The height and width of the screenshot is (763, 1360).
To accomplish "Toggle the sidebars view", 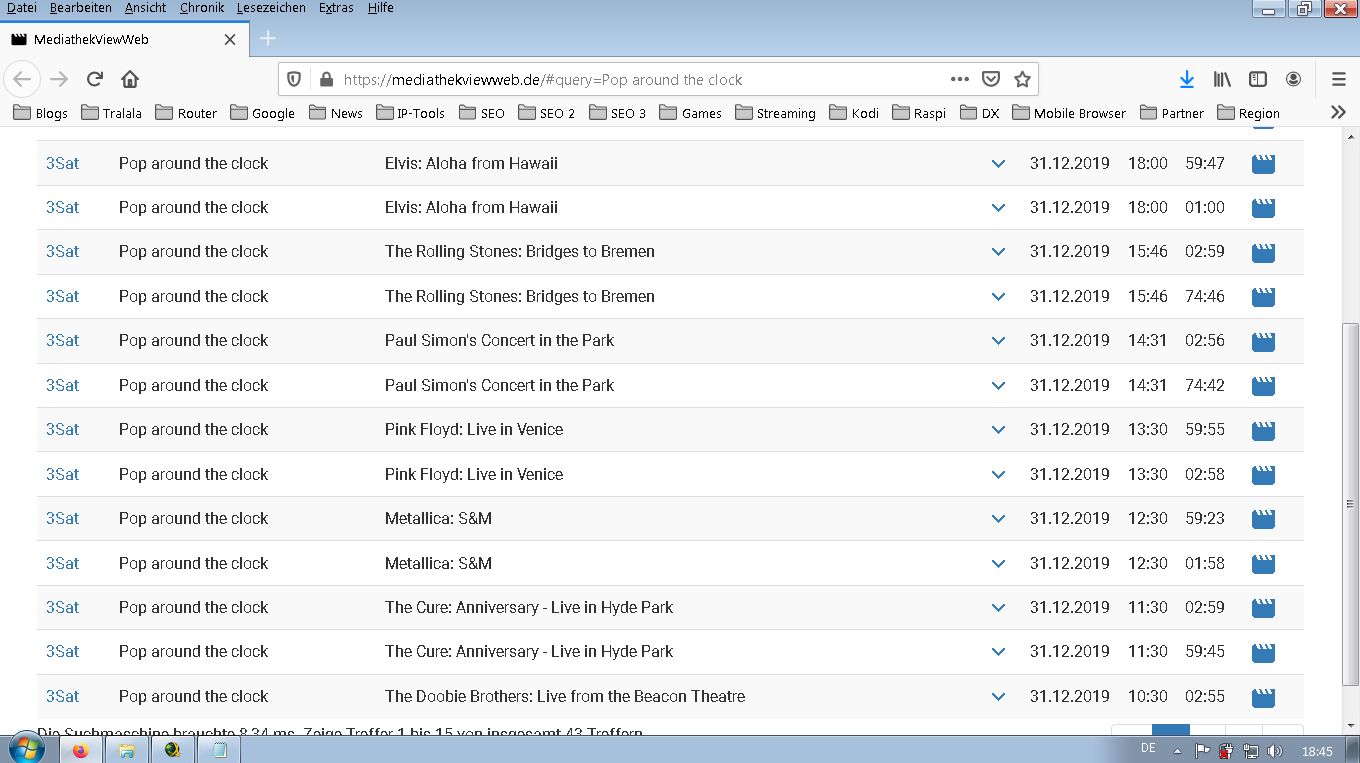I will (x=1258, y=79).
